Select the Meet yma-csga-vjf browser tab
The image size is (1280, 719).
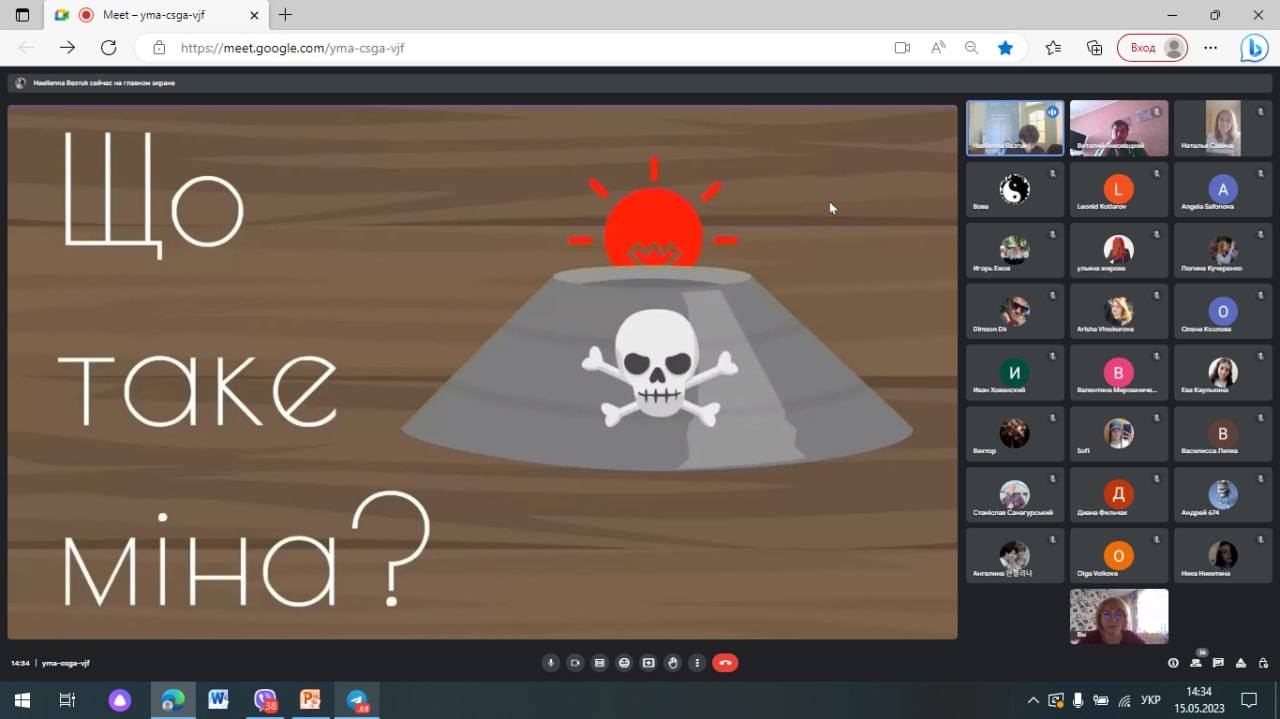pos(156,15)
